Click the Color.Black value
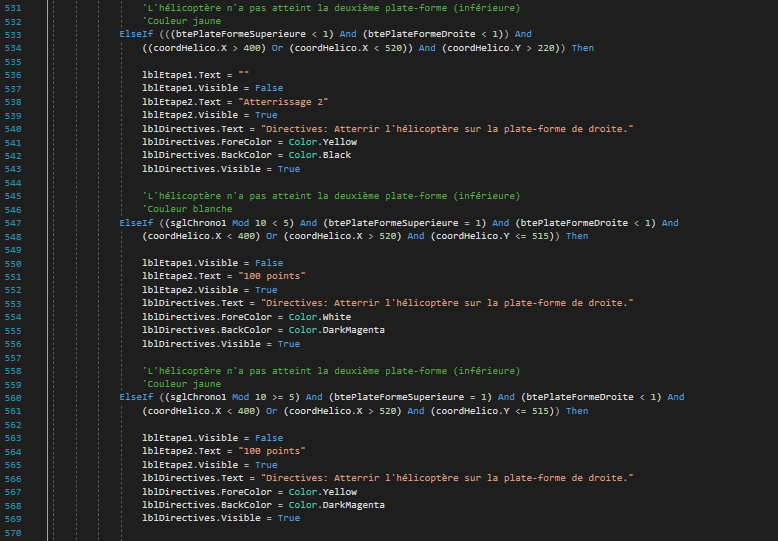 (320, 155)
